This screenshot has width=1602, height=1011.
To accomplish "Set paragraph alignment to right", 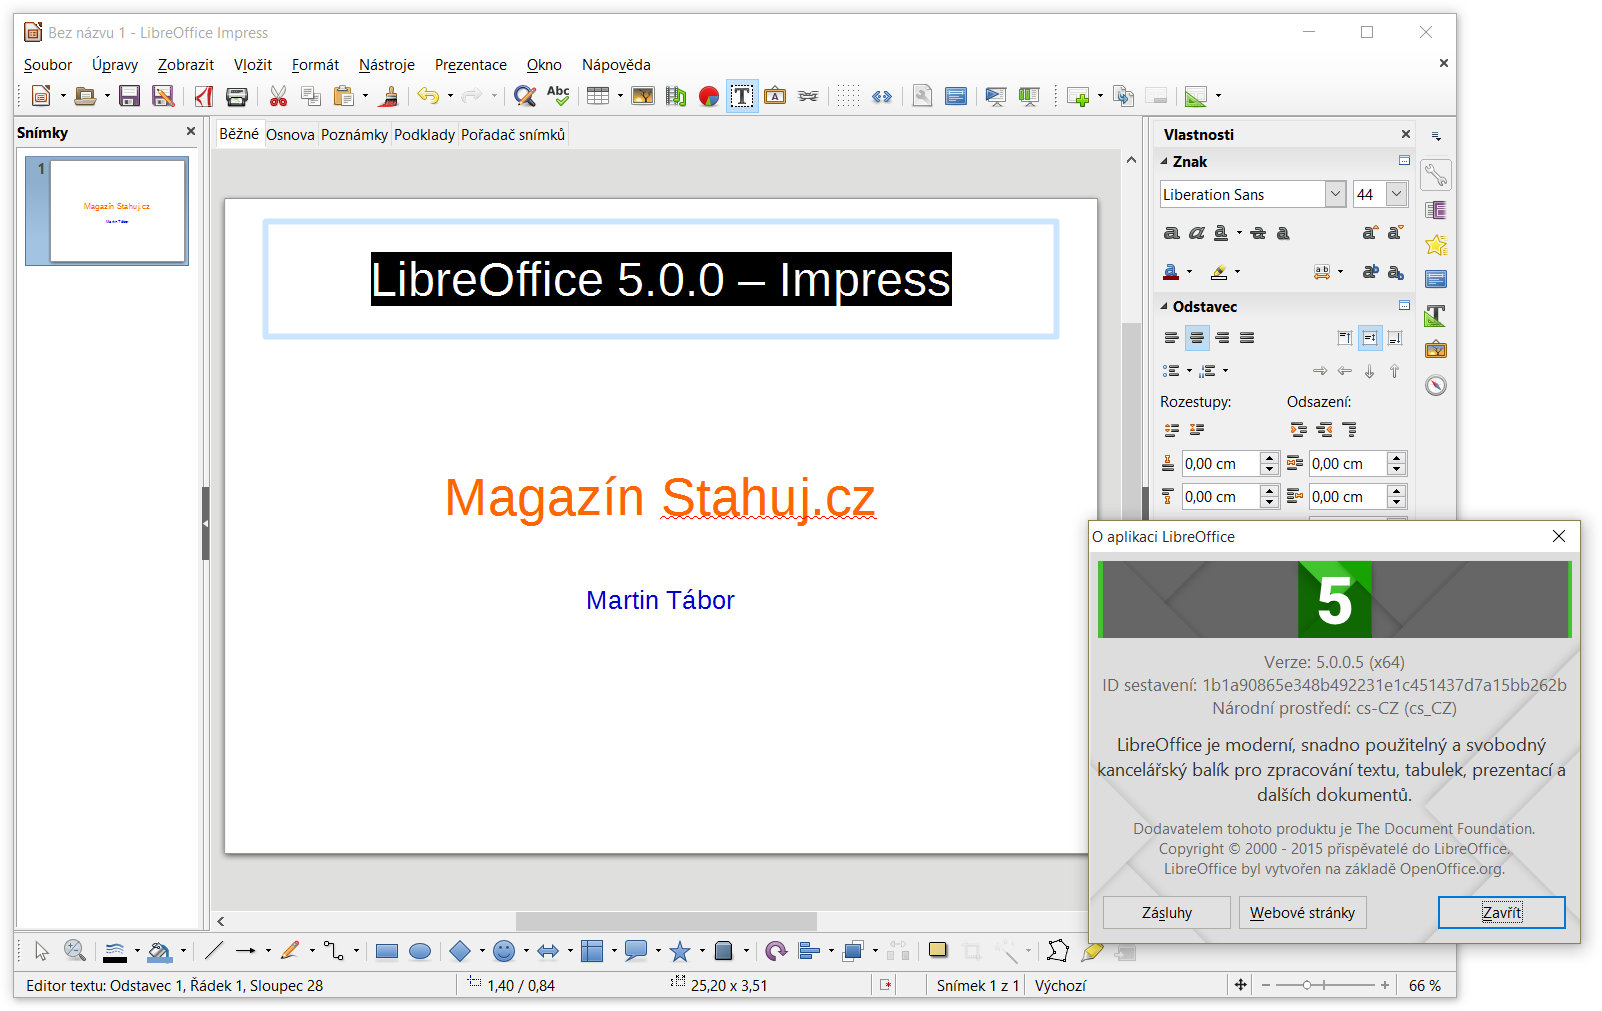I will [x=1222, y=338].
